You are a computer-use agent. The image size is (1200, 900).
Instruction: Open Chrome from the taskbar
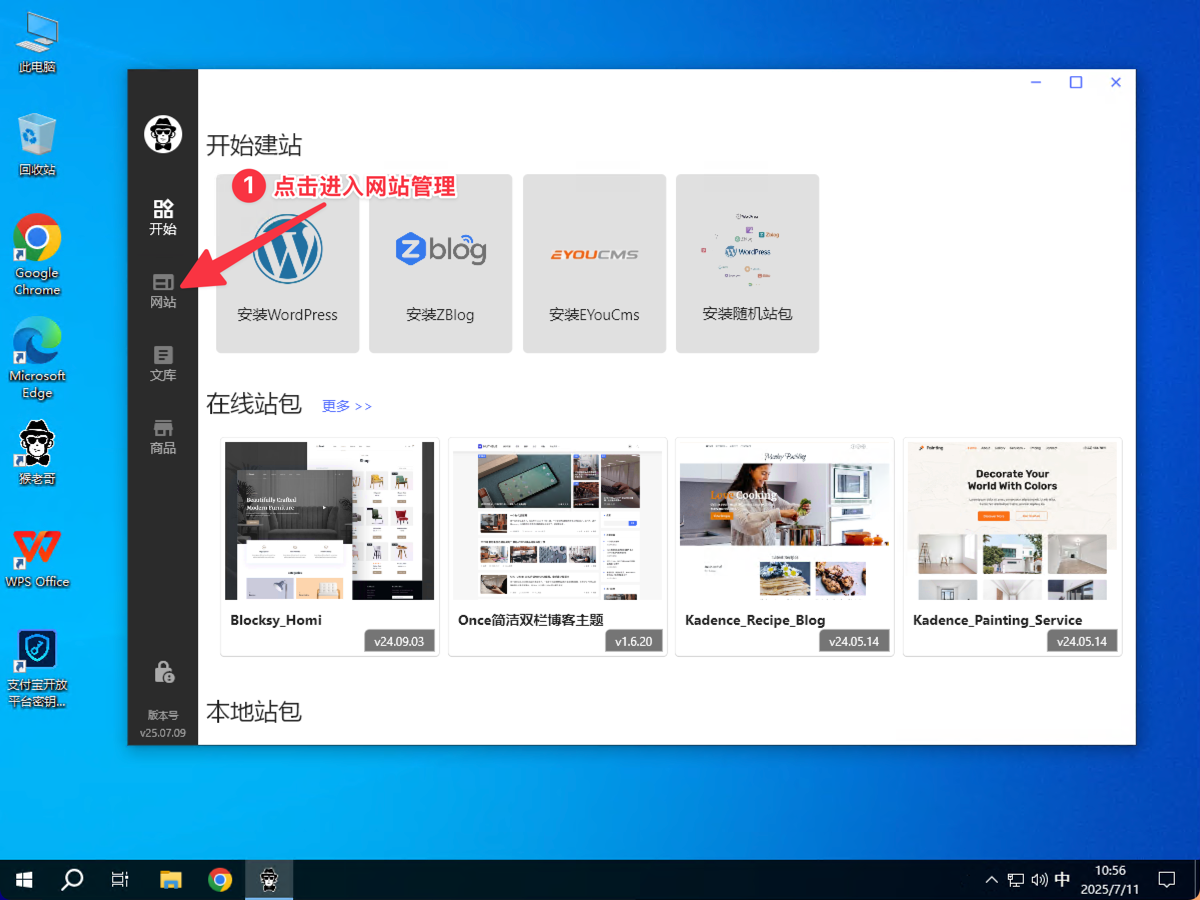220,880
